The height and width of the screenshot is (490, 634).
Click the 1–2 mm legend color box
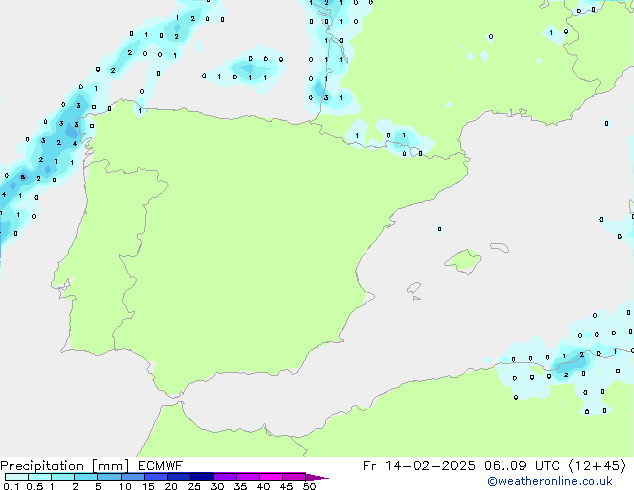click(63, 477)
